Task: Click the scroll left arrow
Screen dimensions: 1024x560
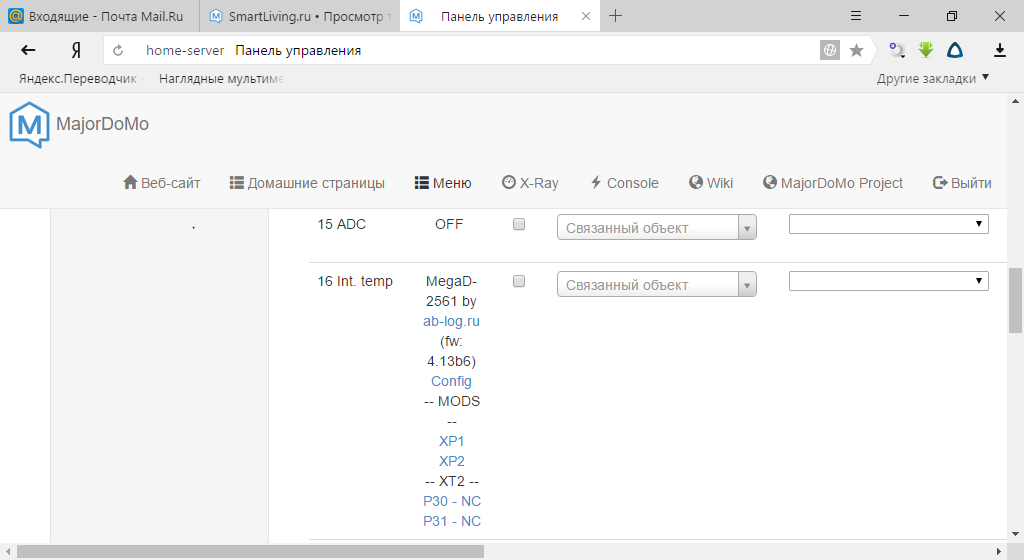Action: 8,552
